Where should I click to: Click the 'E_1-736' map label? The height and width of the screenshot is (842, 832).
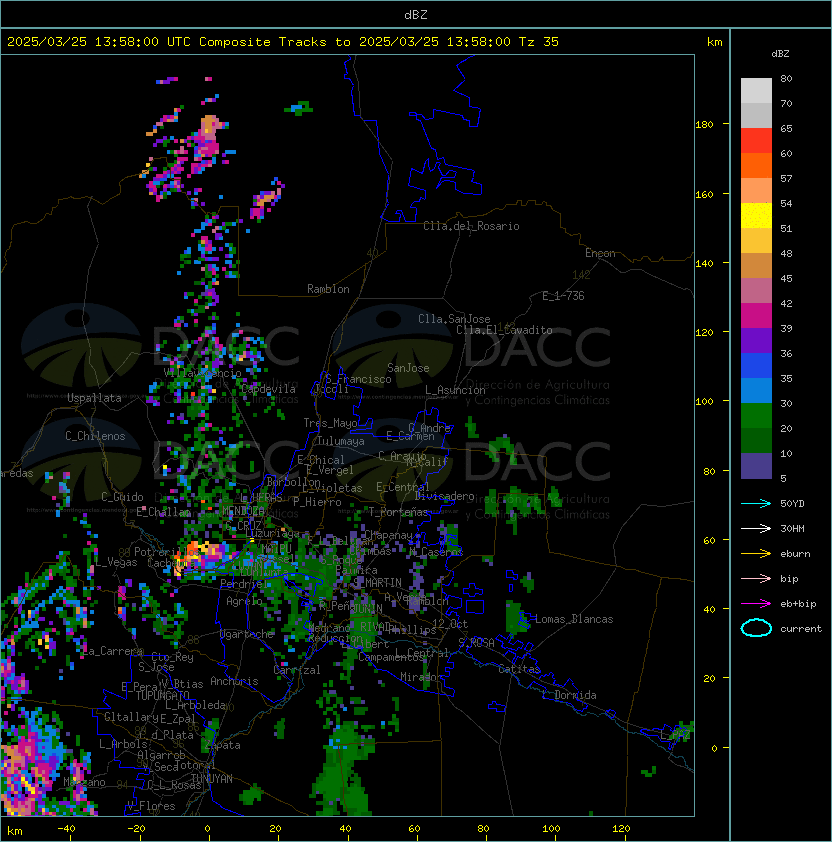point(563,296)
